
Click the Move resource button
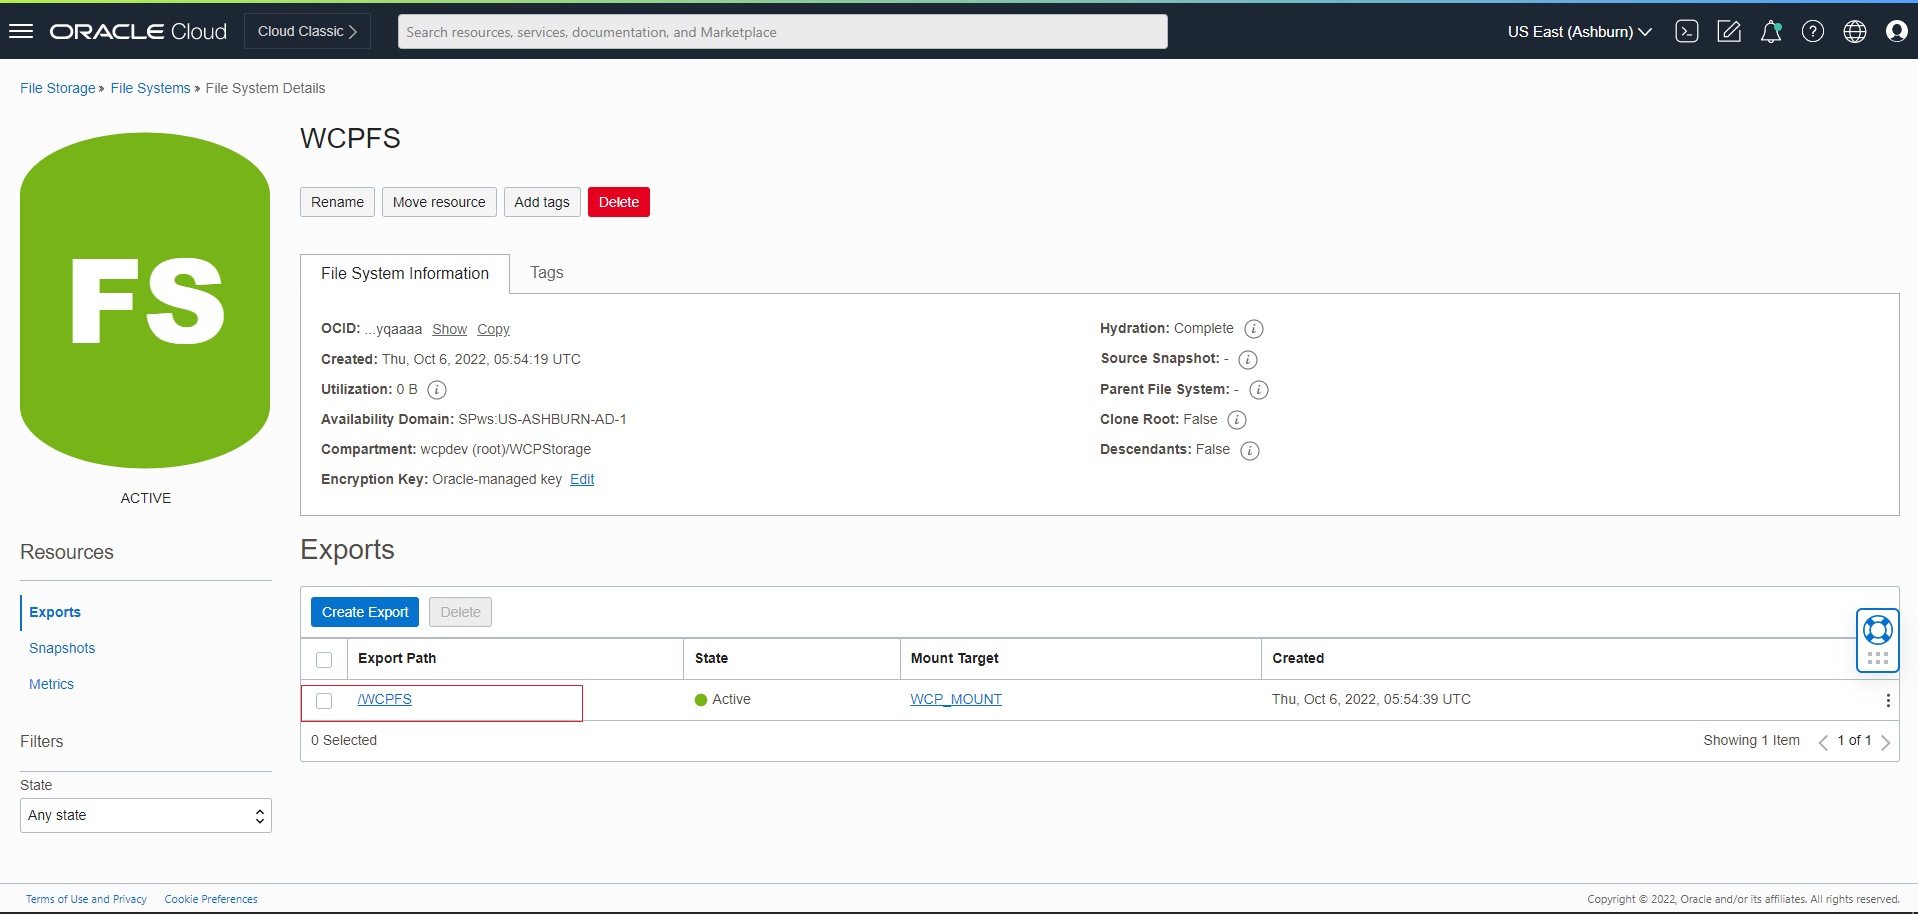[x=439, y=202]
